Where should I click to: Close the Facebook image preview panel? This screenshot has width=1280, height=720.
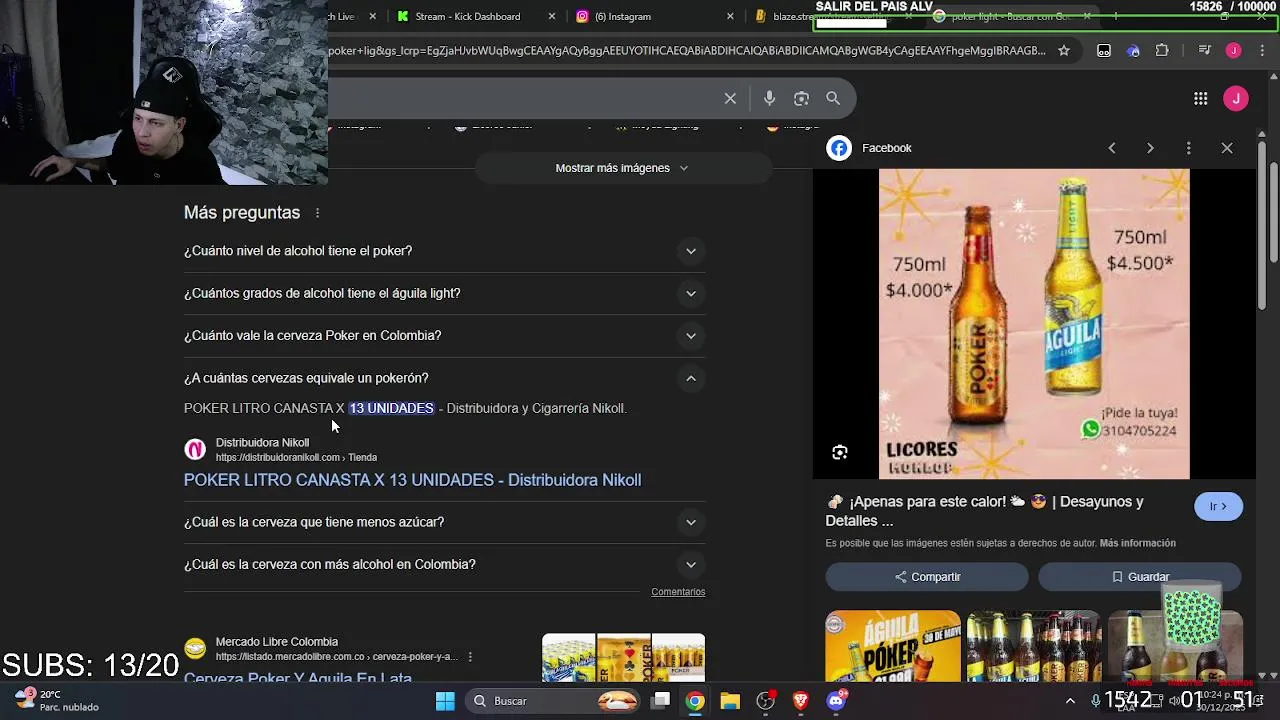(x=1227, y=148)
